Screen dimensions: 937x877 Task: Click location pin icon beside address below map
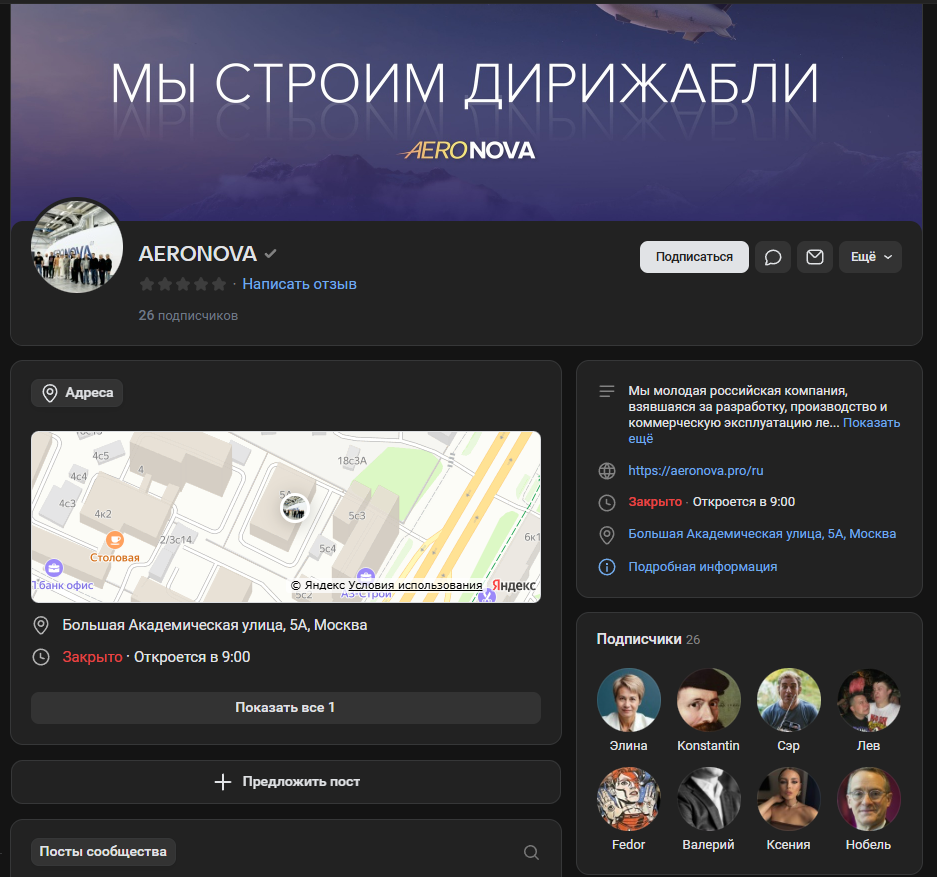[x=41, y=625]
